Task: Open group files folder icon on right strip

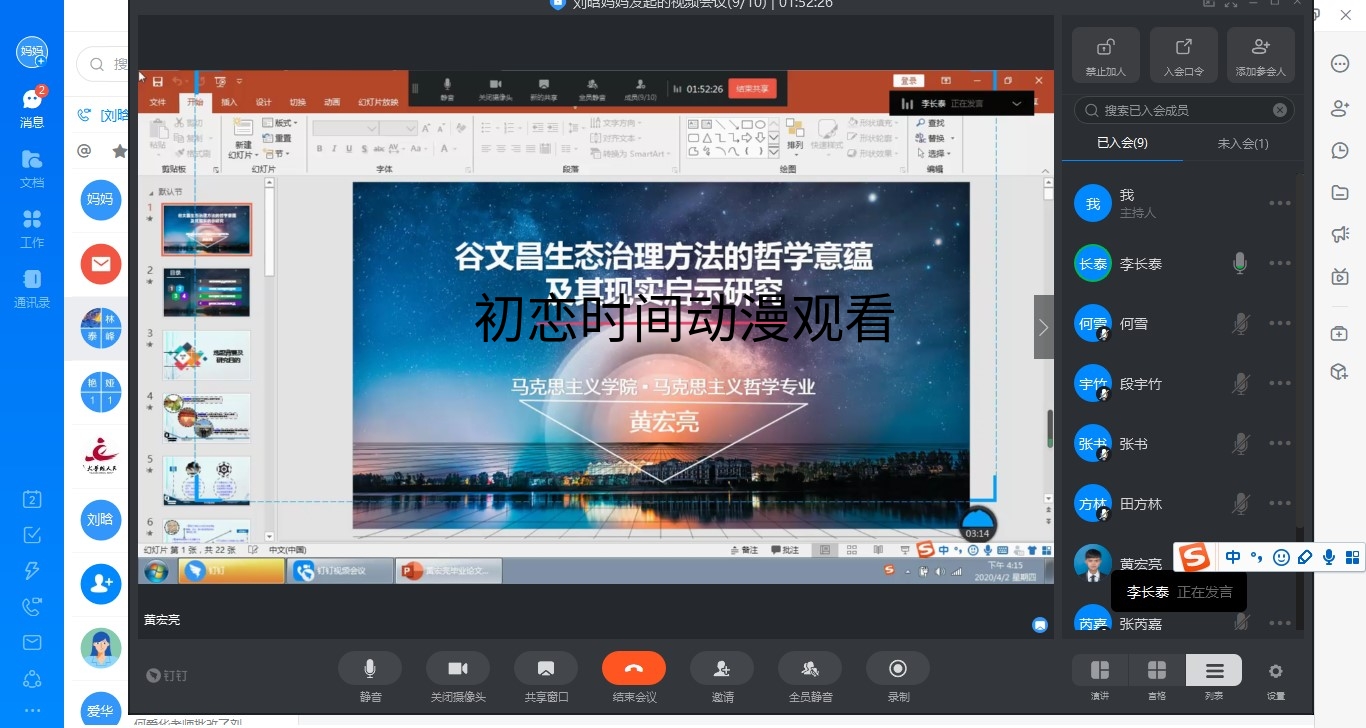Action: coord(1341,192)
